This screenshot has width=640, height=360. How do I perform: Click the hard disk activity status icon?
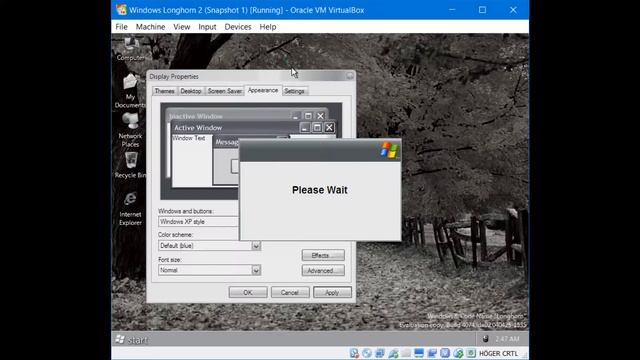pyautogui.click(x=355, y=353)
